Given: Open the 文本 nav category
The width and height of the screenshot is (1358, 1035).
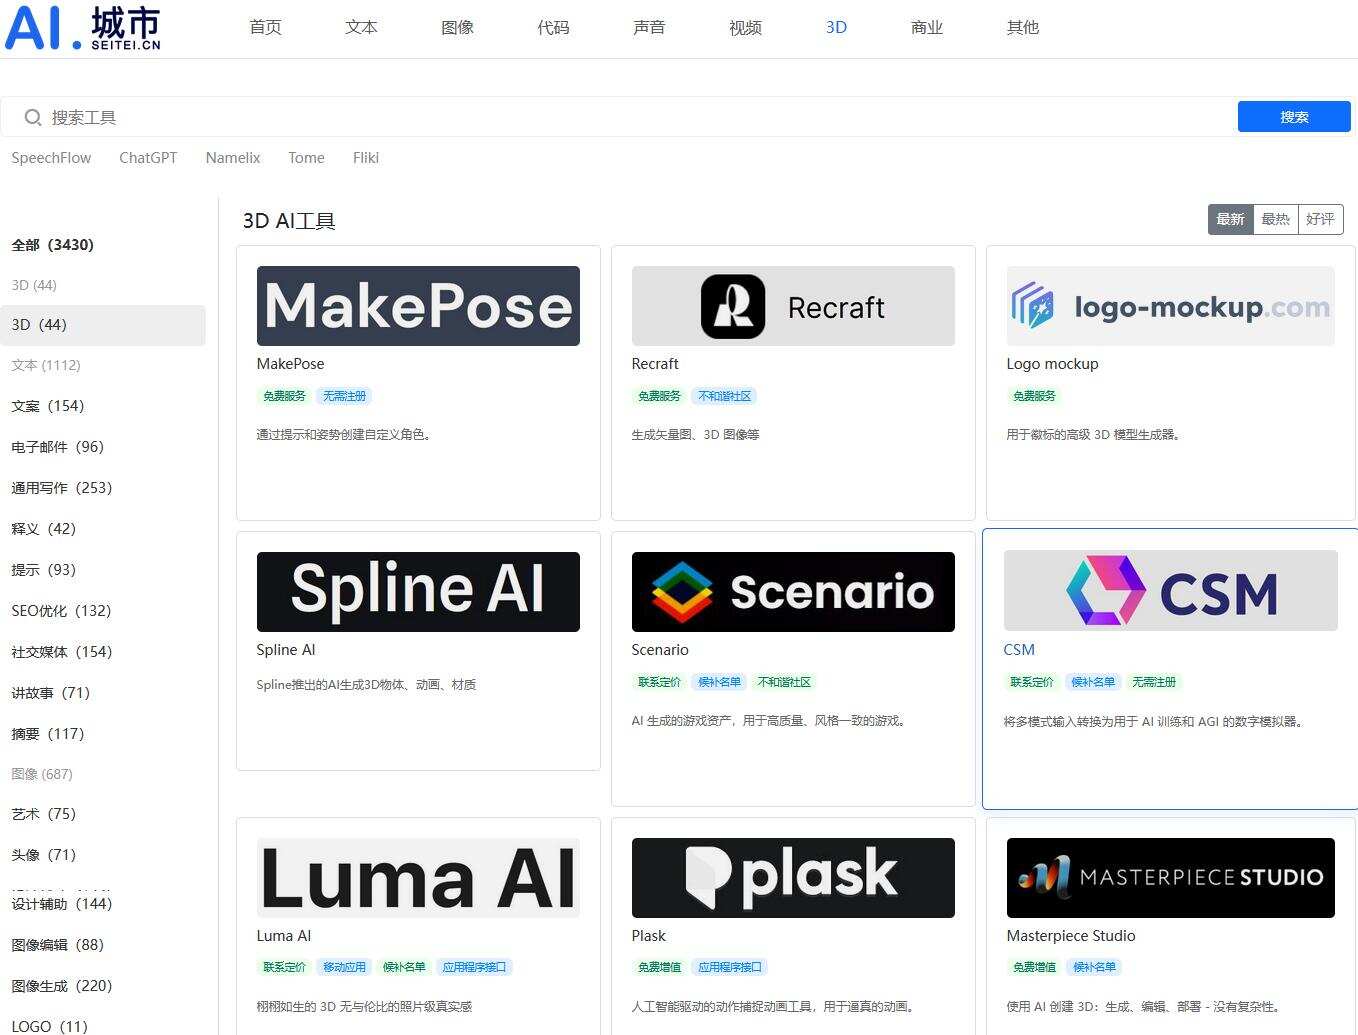Looking at the screenshot, I should click(x=361, y=28).
